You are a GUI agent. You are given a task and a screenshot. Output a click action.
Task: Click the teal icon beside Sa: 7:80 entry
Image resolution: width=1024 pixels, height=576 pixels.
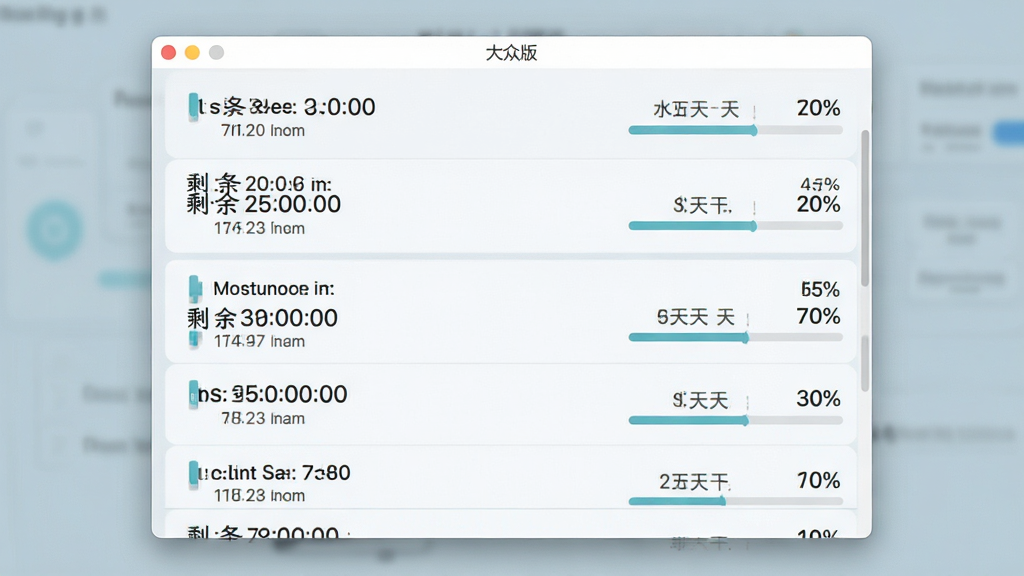click(x=193, y=474)
